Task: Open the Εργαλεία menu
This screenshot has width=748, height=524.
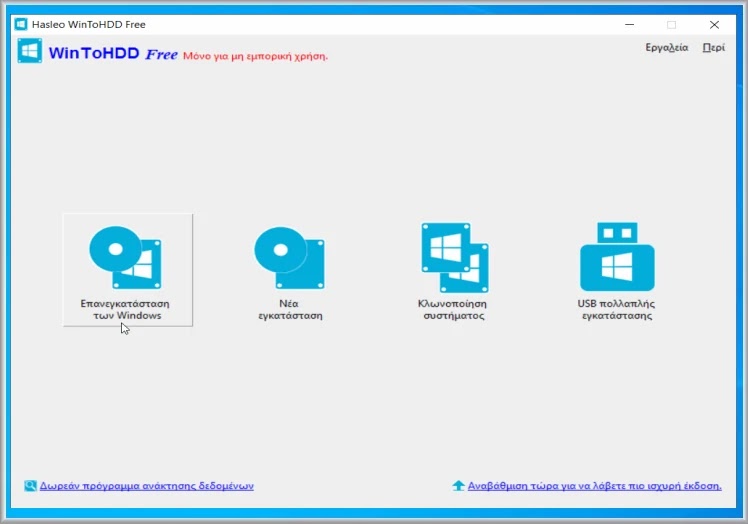Action: [666, 47]
